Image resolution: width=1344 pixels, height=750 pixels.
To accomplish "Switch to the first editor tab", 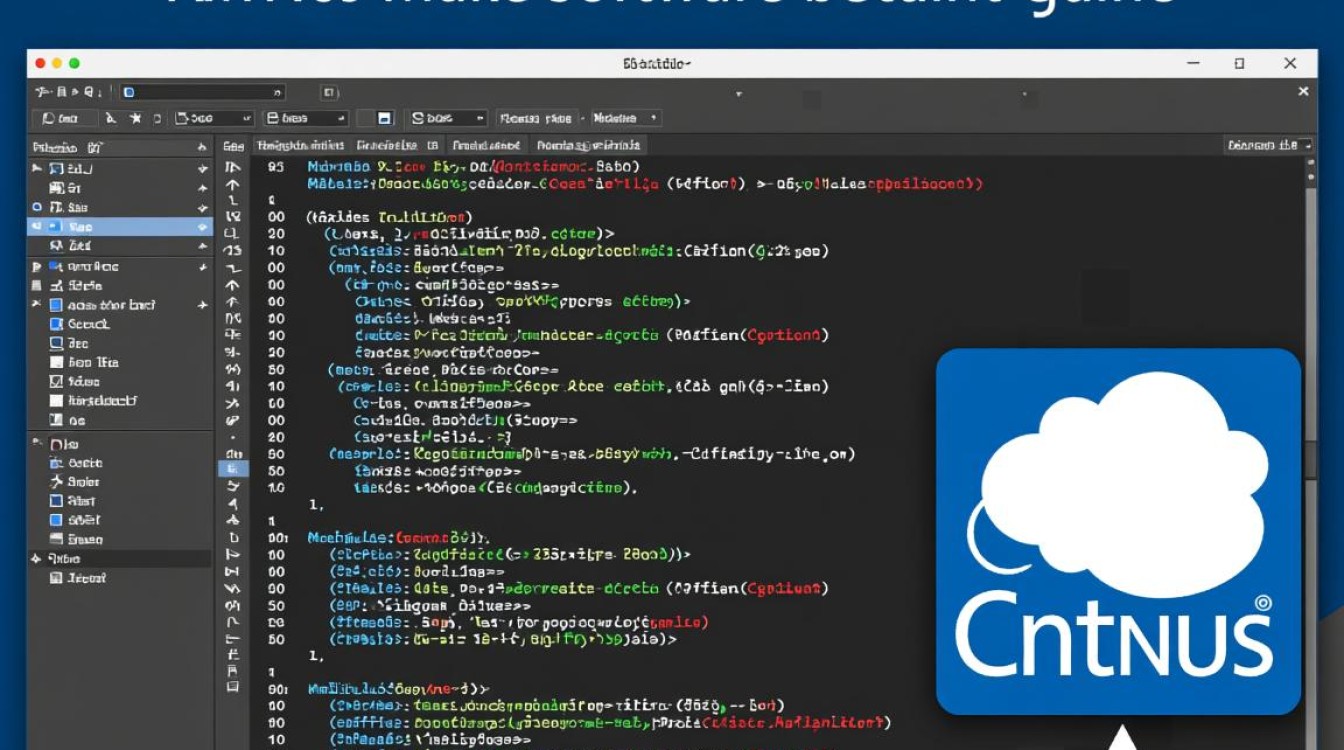I will pos(301,145).
